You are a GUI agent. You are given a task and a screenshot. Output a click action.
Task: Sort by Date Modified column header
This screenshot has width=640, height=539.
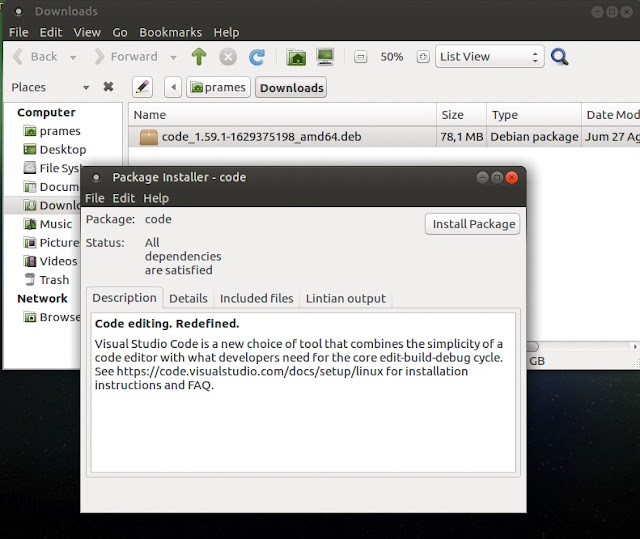point(611,115)
